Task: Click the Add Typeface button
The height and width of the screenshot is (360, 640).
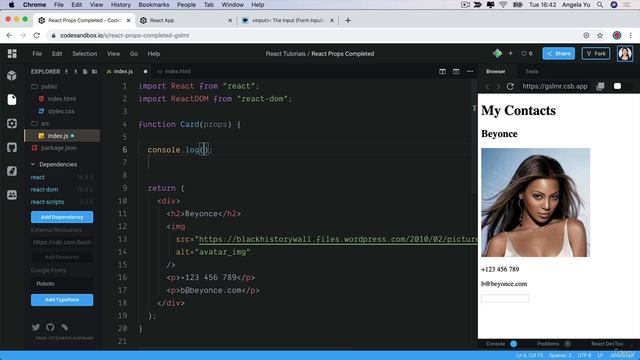Action: click(x=62, y=300)
